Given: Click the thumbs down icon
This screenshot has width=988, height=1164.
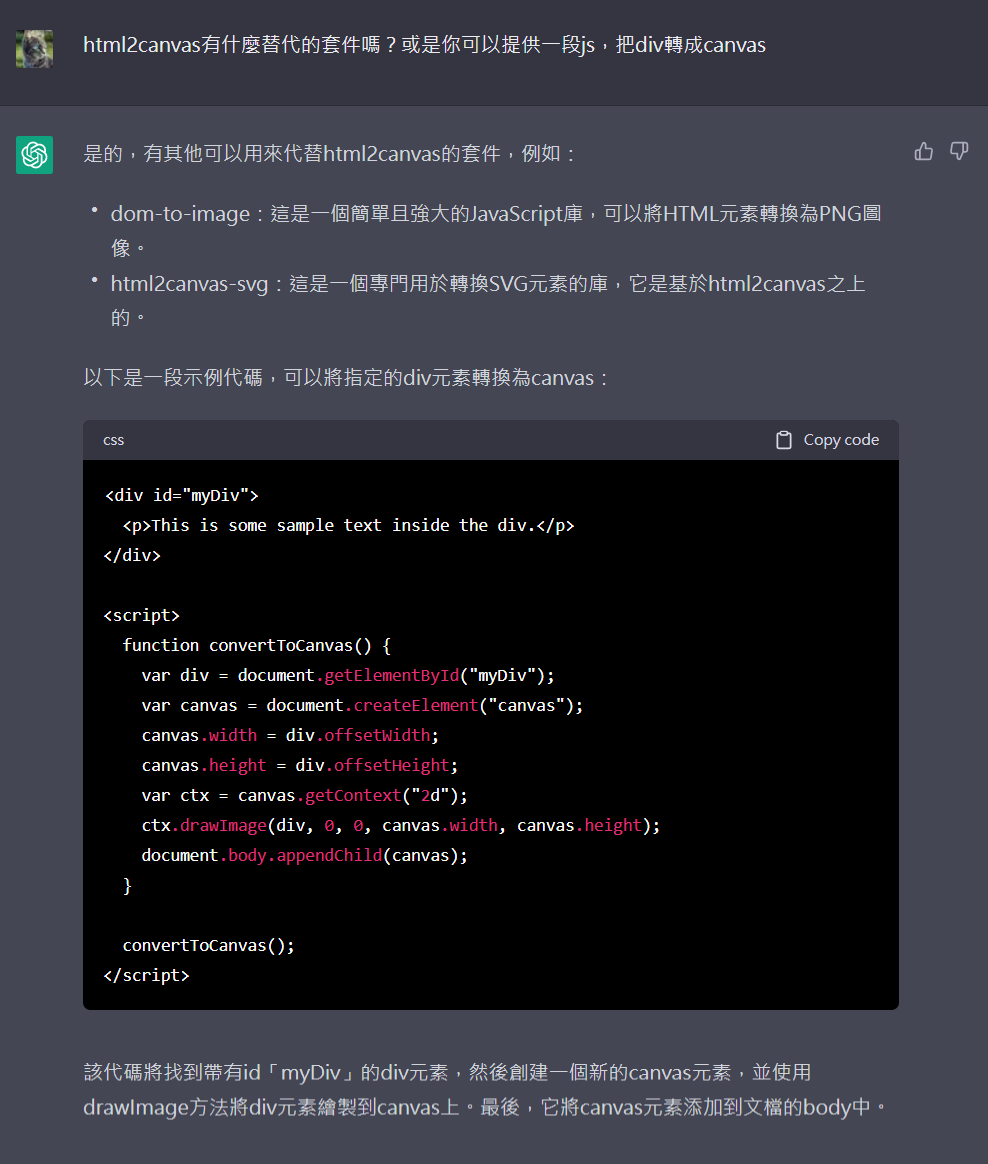Looking at the screenshot, I should [959, 151].
